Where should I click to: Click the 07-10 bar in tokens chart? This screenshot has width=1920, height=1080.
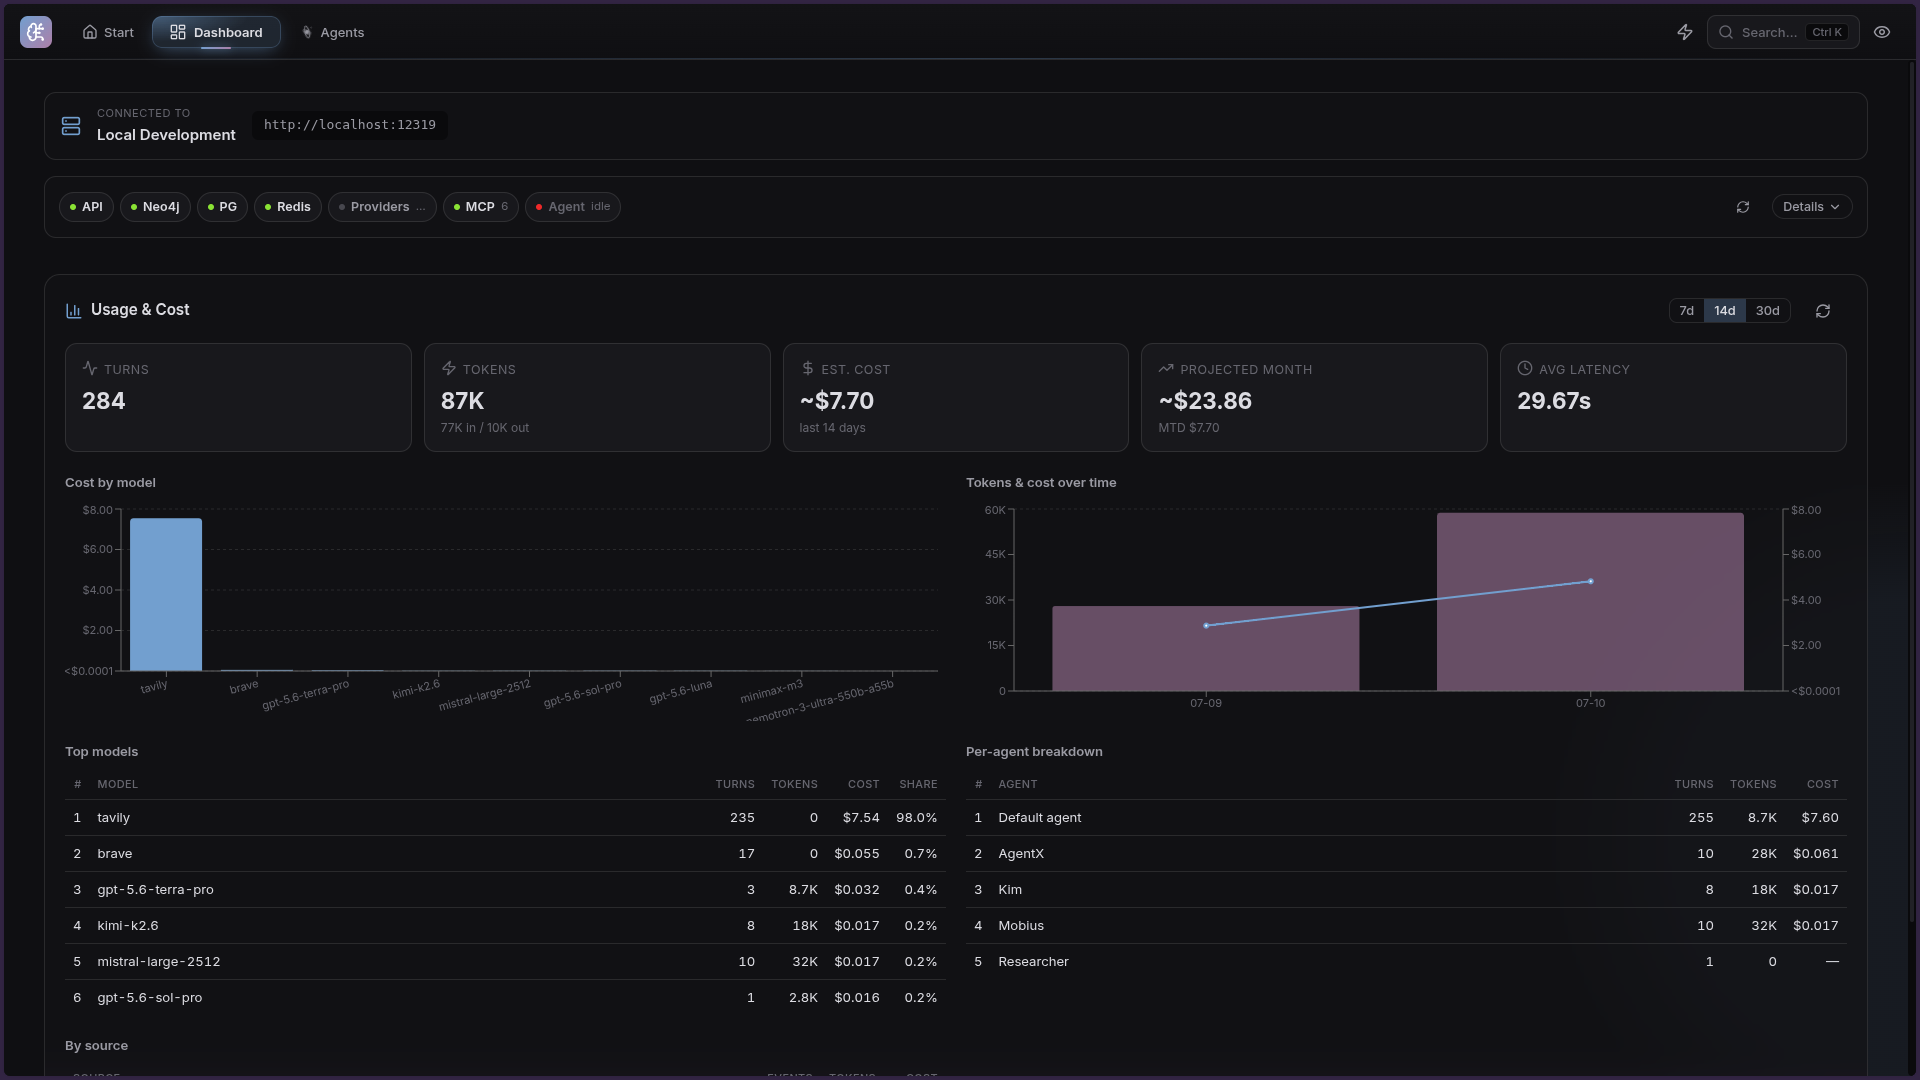pyautogui.click(x=1590, y=602)
